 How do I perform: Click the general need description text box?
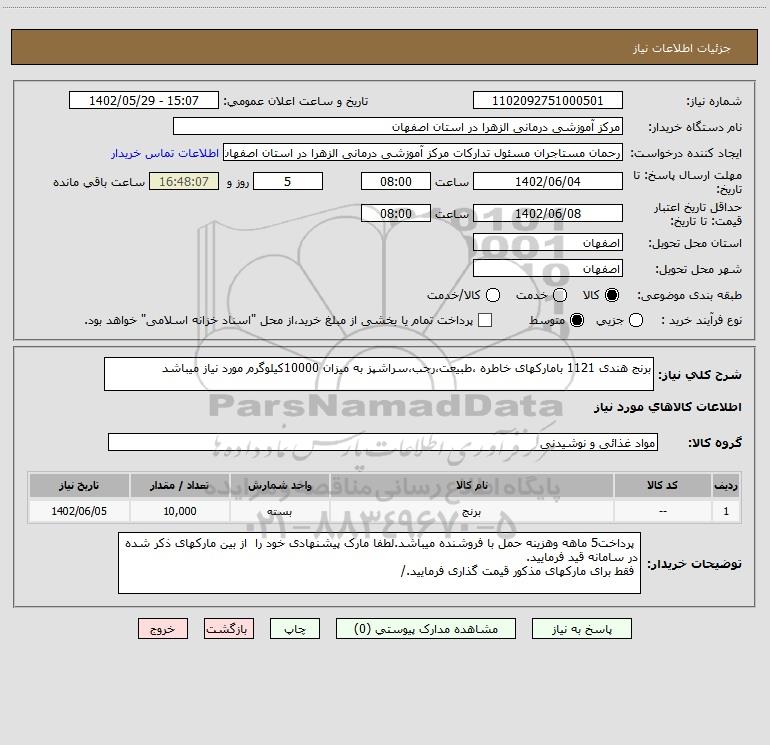tap(379, 374)
